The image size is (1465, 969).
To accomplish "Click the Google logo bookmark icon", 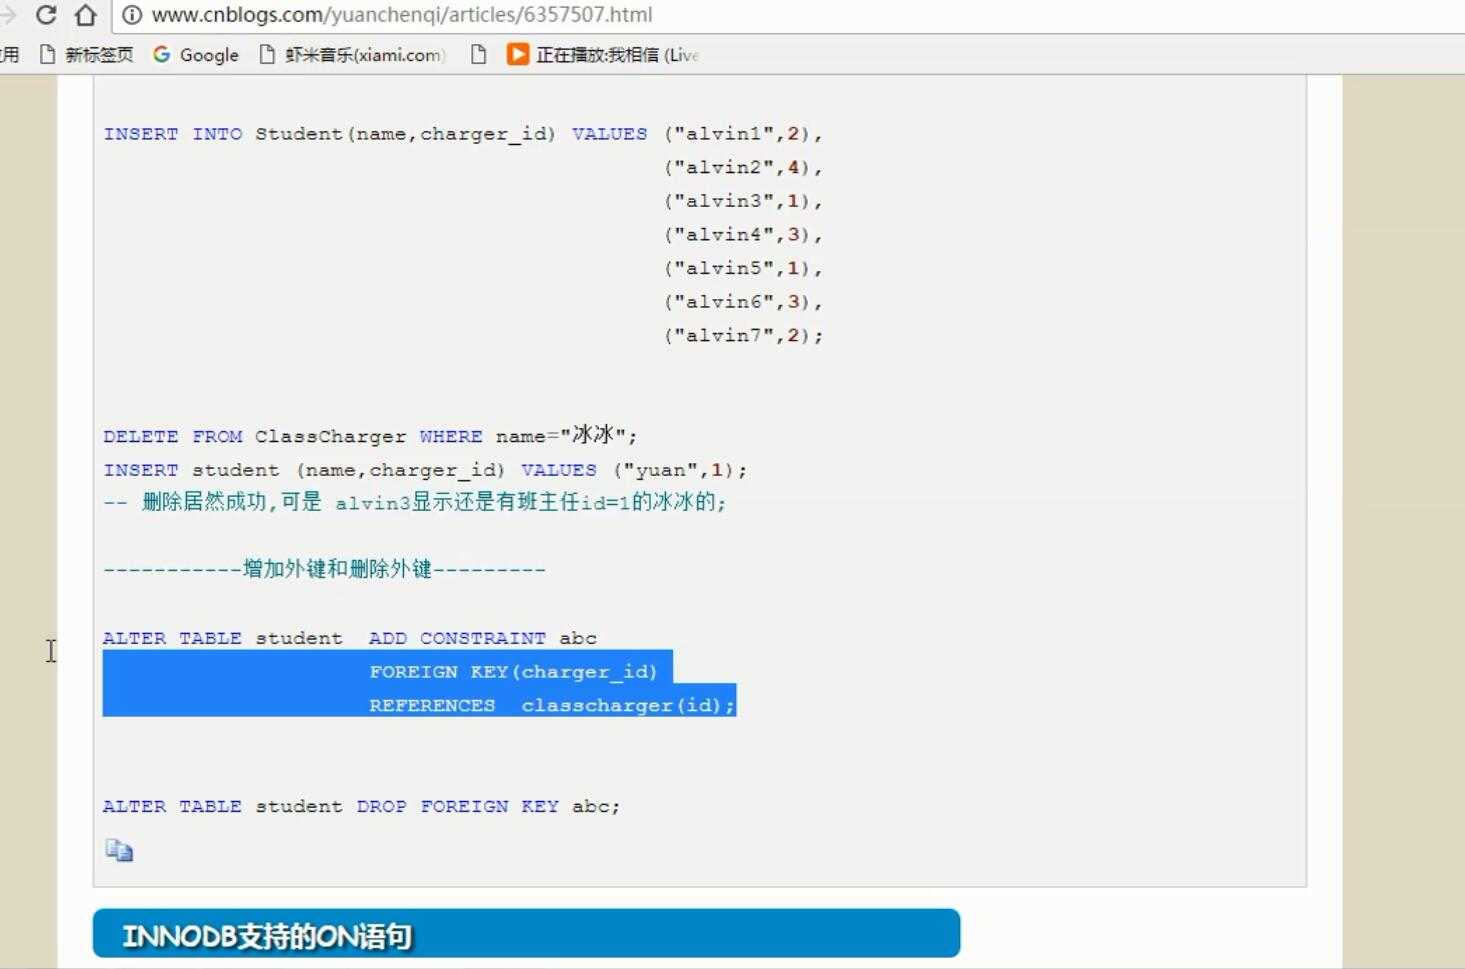I will (161, 54).
